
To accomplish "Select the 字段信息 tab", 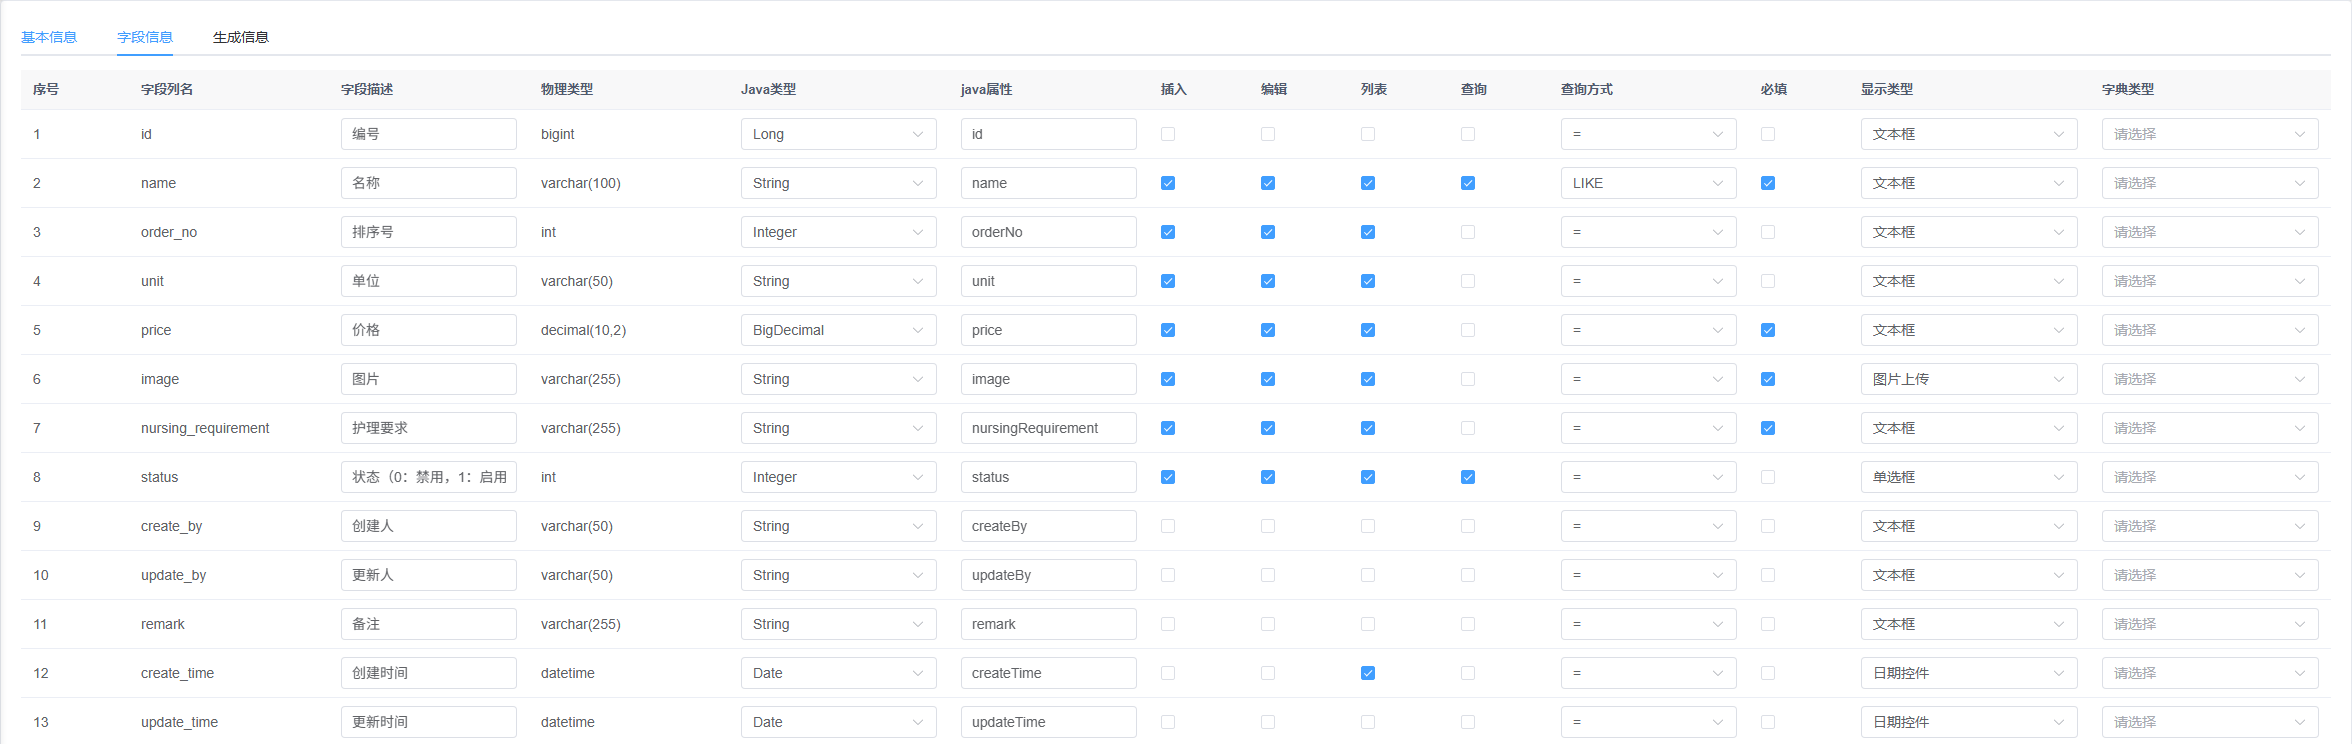I will point(145,37).
